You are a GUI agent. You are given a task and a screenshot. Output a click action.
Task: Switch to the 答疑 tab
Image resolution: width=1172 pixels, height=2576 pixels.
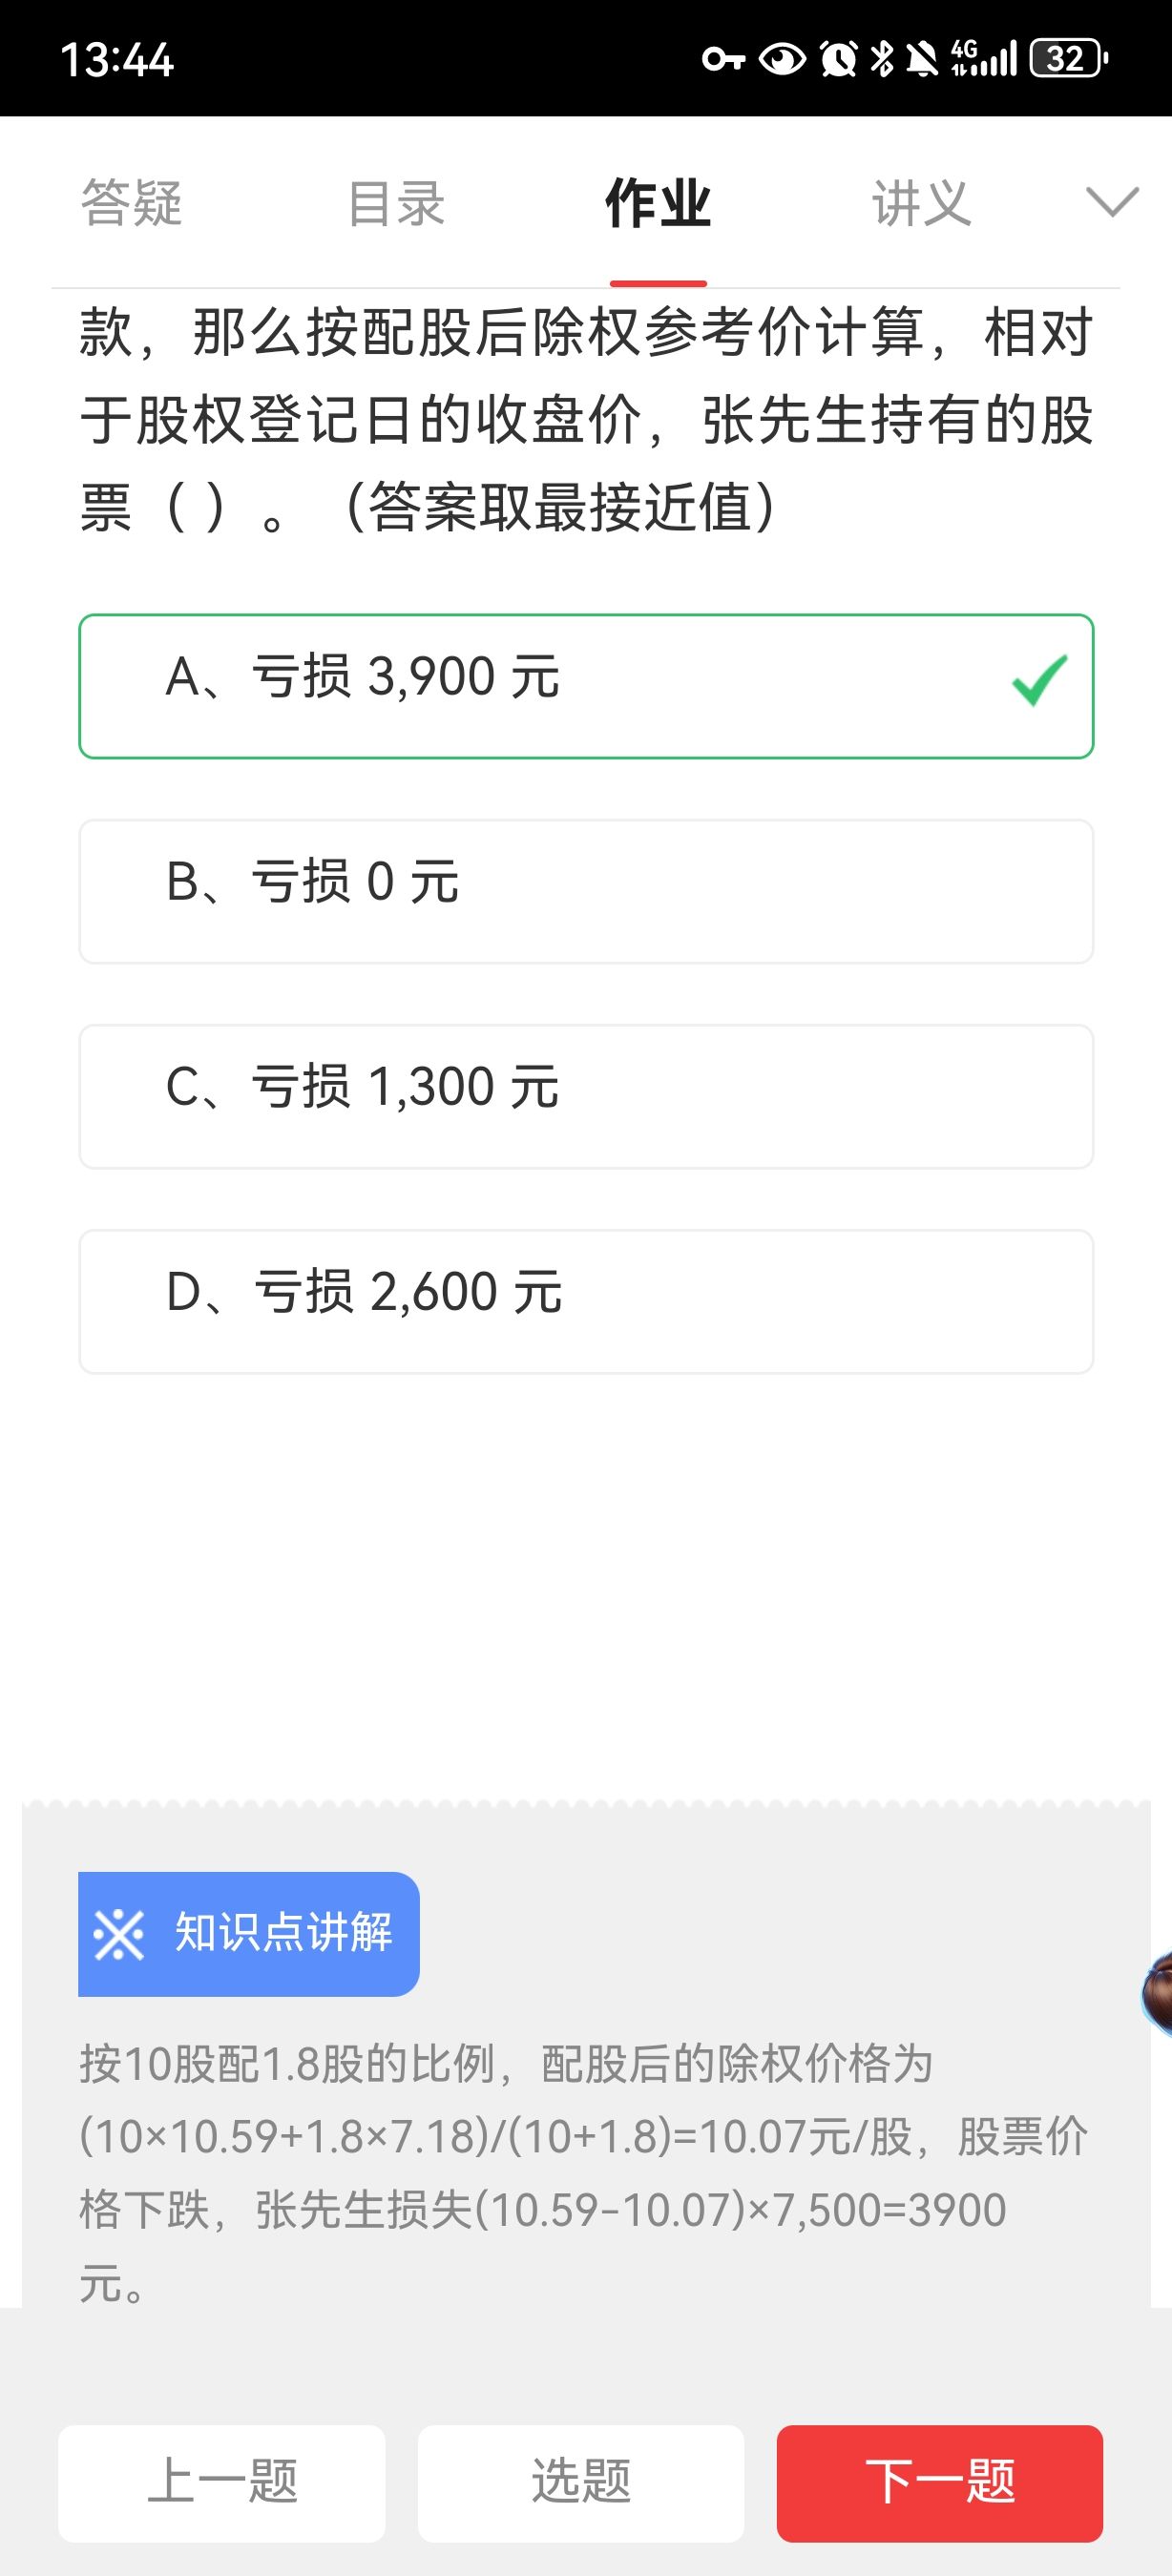tap(132, 204)
